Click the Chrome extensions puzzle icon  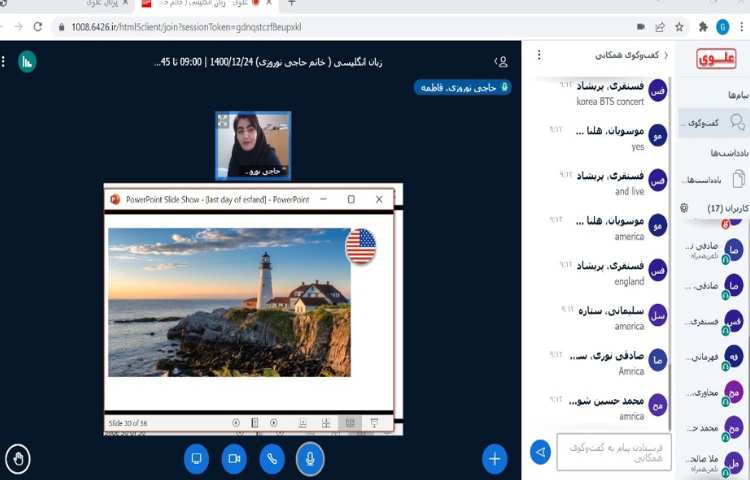pos(703,27)
